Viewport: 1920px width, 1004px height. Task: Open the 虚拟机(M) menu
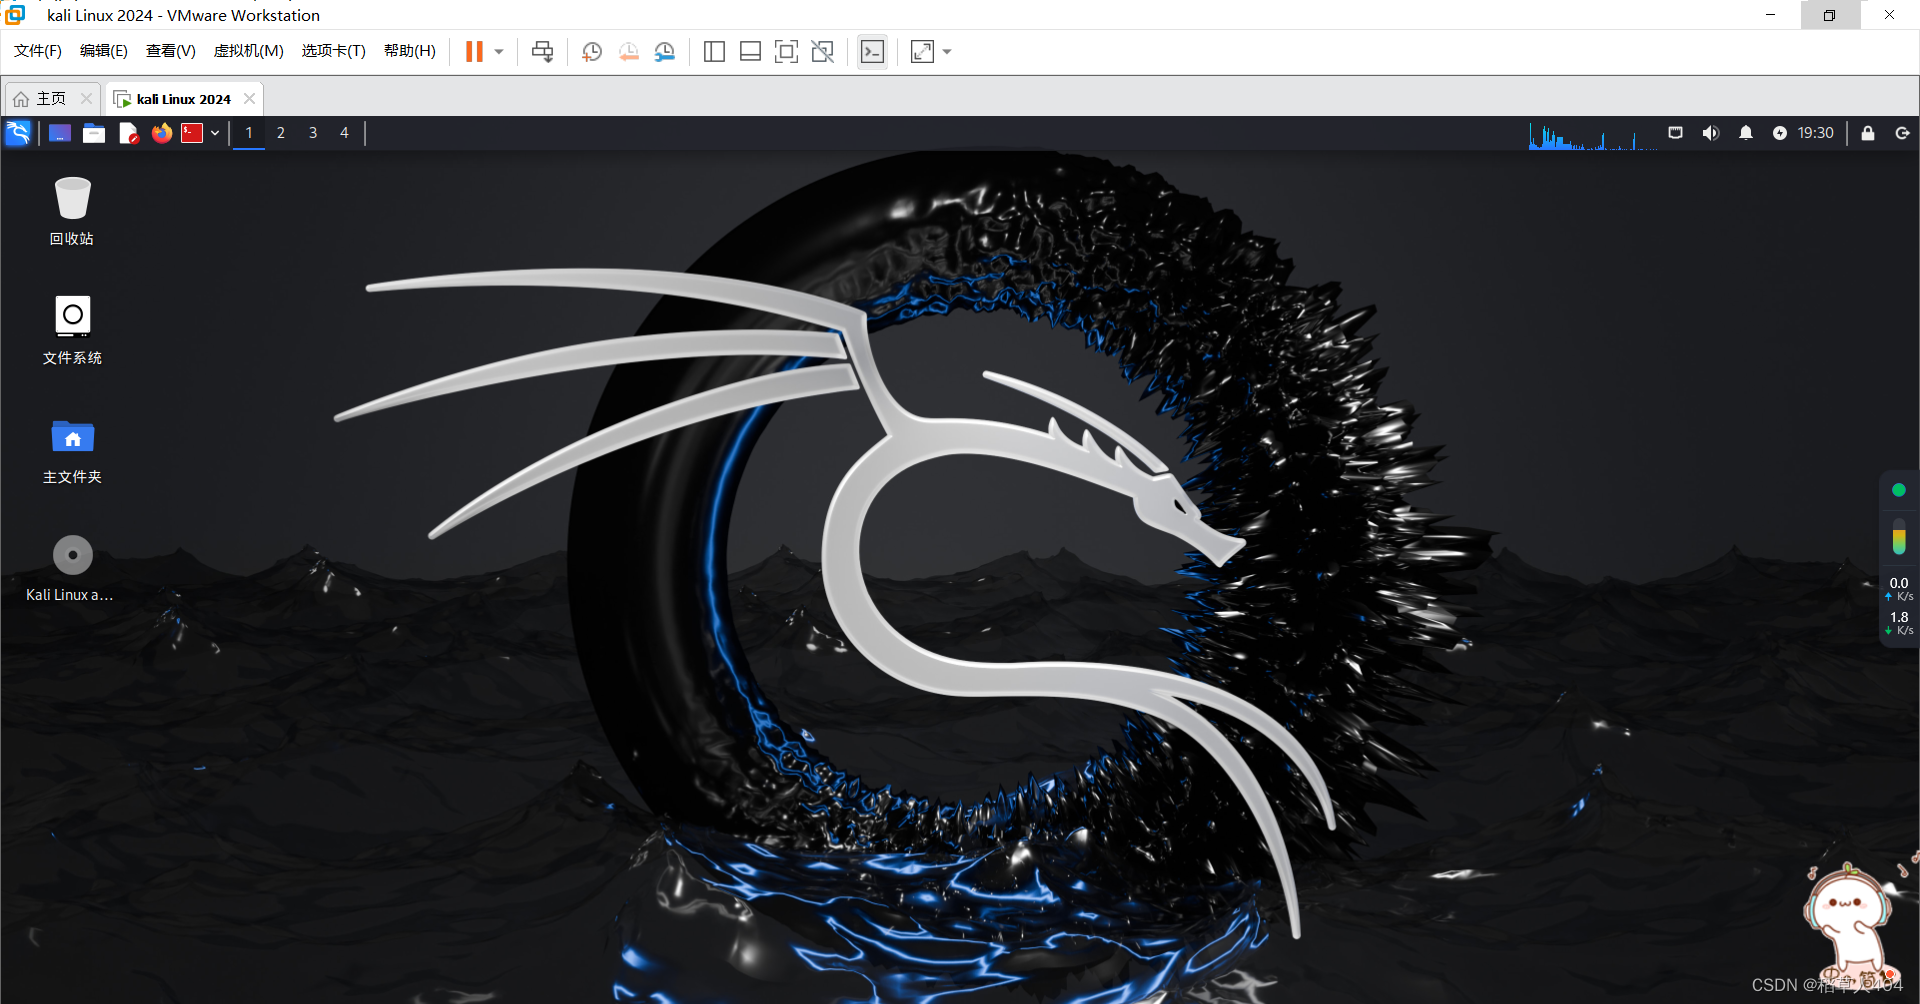[x=249, y=51]
